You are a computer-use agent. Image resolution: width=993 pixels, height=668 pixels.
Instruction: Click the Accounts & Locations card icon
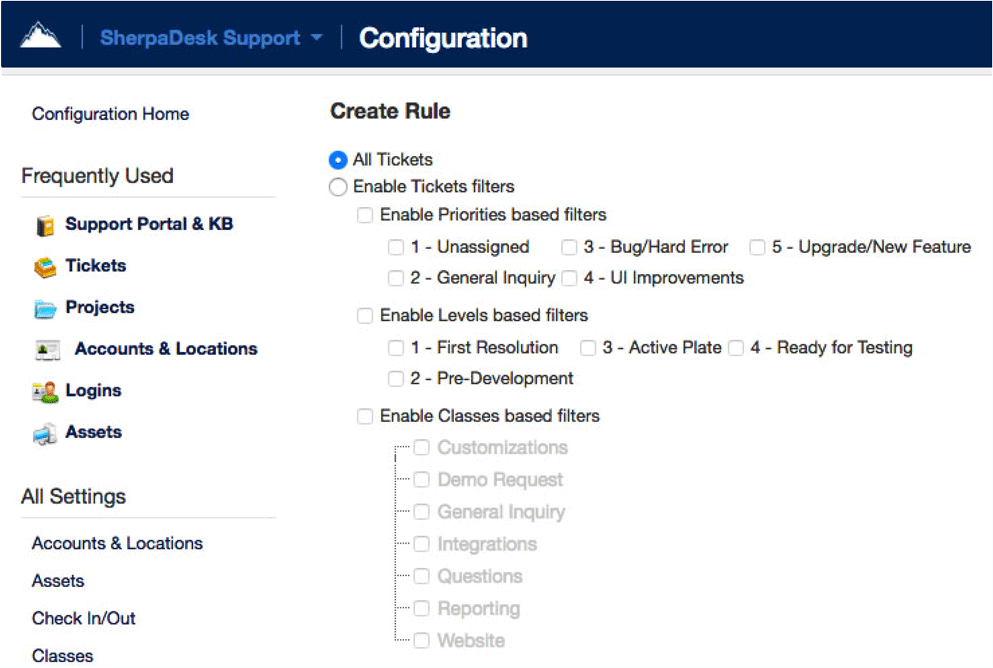pyautogui.click(x=47, y=350)
